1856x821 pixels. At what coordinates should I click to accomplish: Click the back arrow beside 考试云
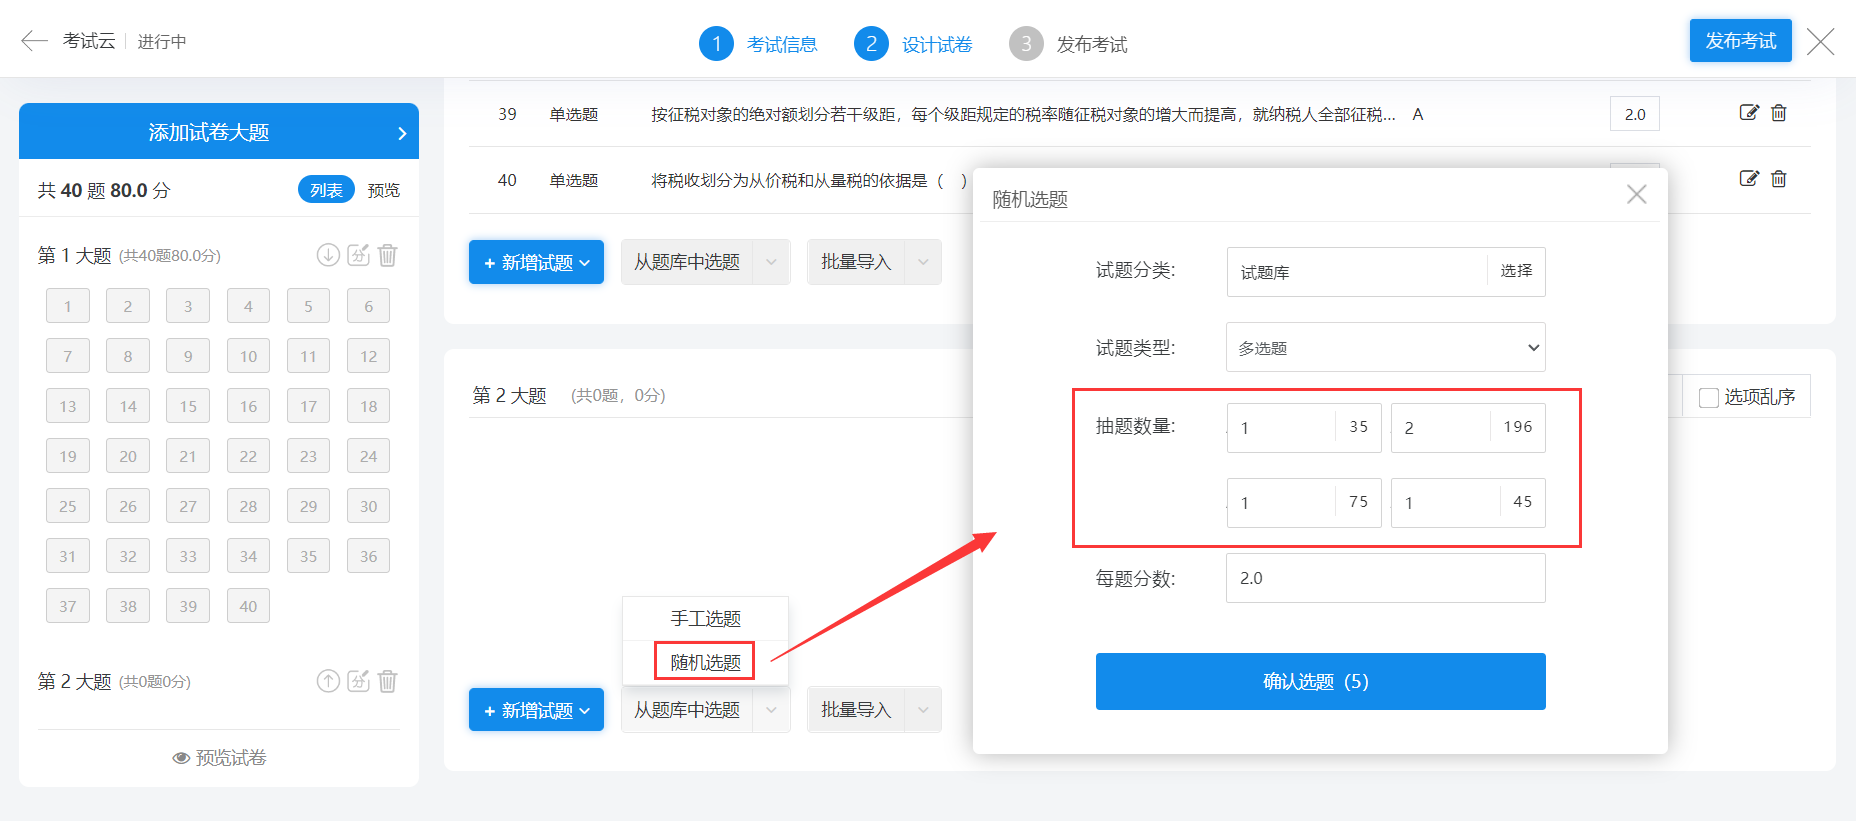click(34, 41)
